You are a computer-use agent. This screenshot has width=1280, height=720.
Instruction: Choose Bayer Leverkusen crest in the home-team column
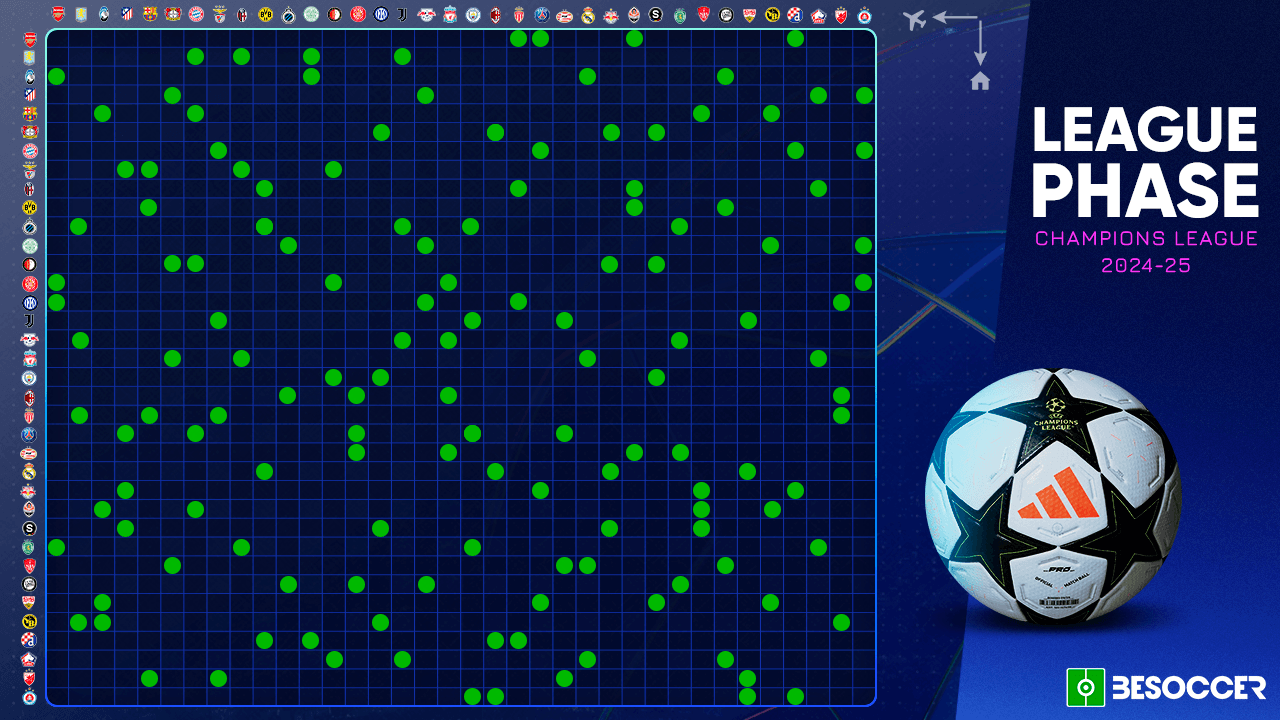click(29, 132)
